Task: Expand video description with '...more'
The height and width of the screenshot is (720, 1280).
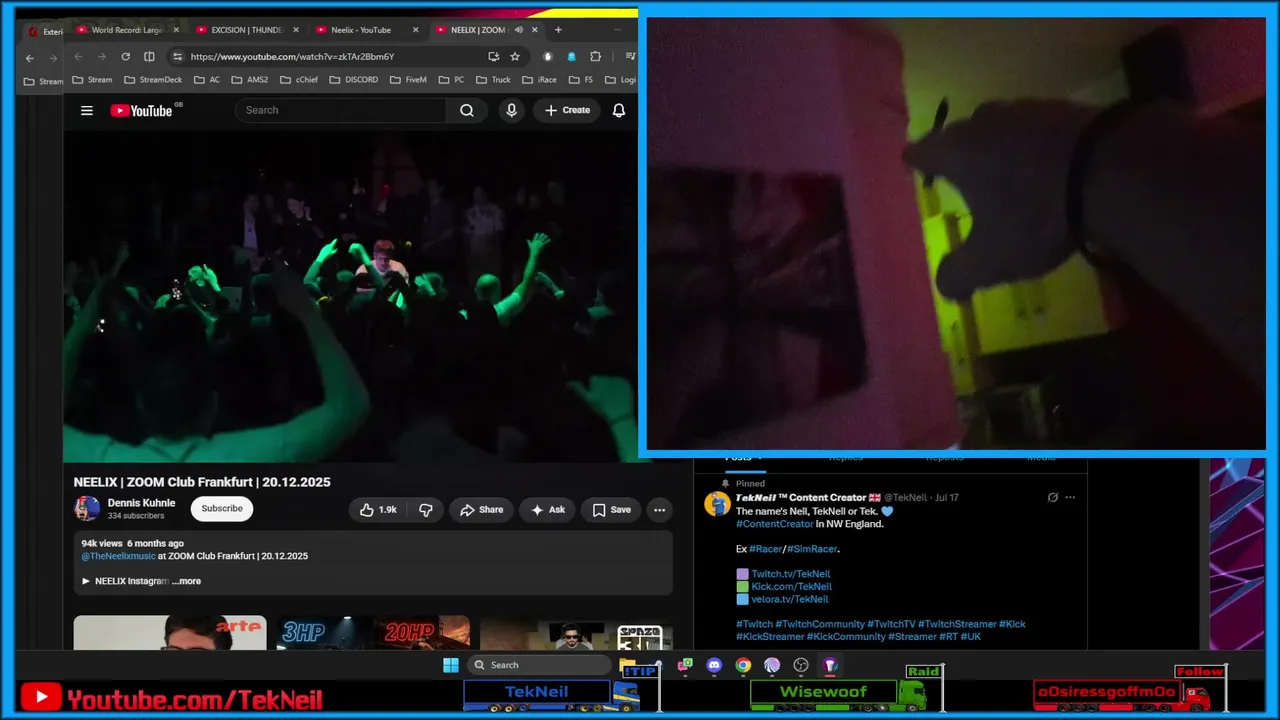Action: point(186,581)
